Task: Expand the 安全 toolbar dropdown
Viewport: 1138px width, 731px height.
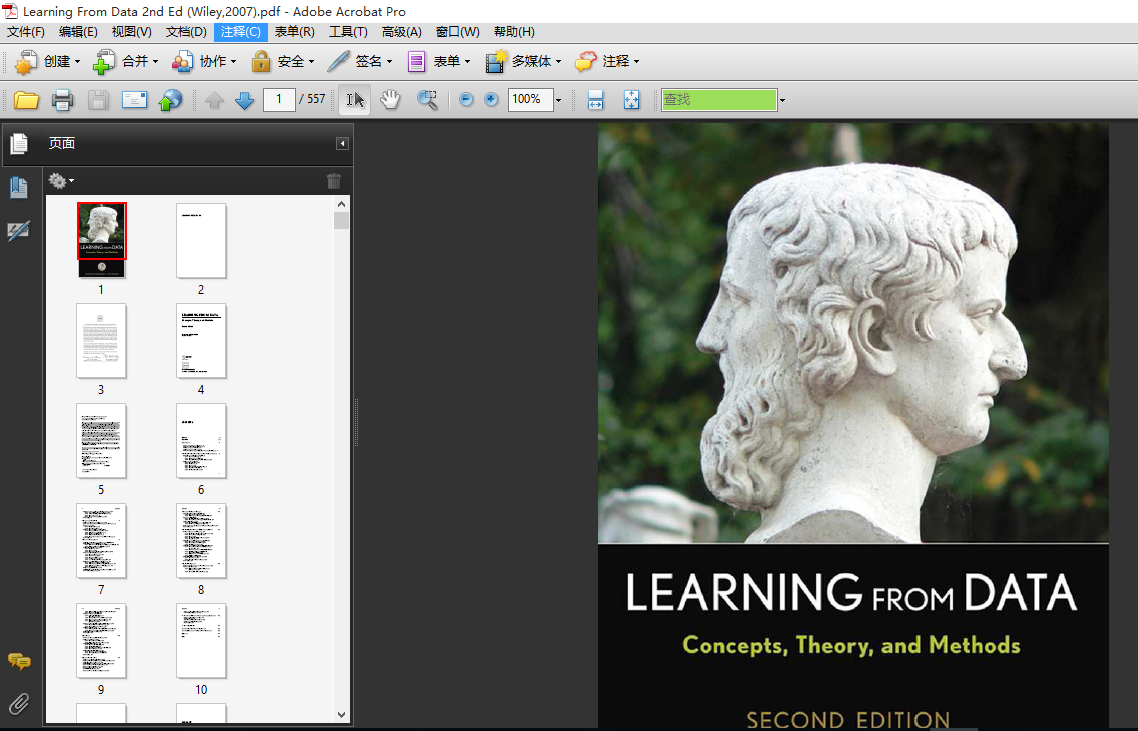Action: (x=311, y=62)
